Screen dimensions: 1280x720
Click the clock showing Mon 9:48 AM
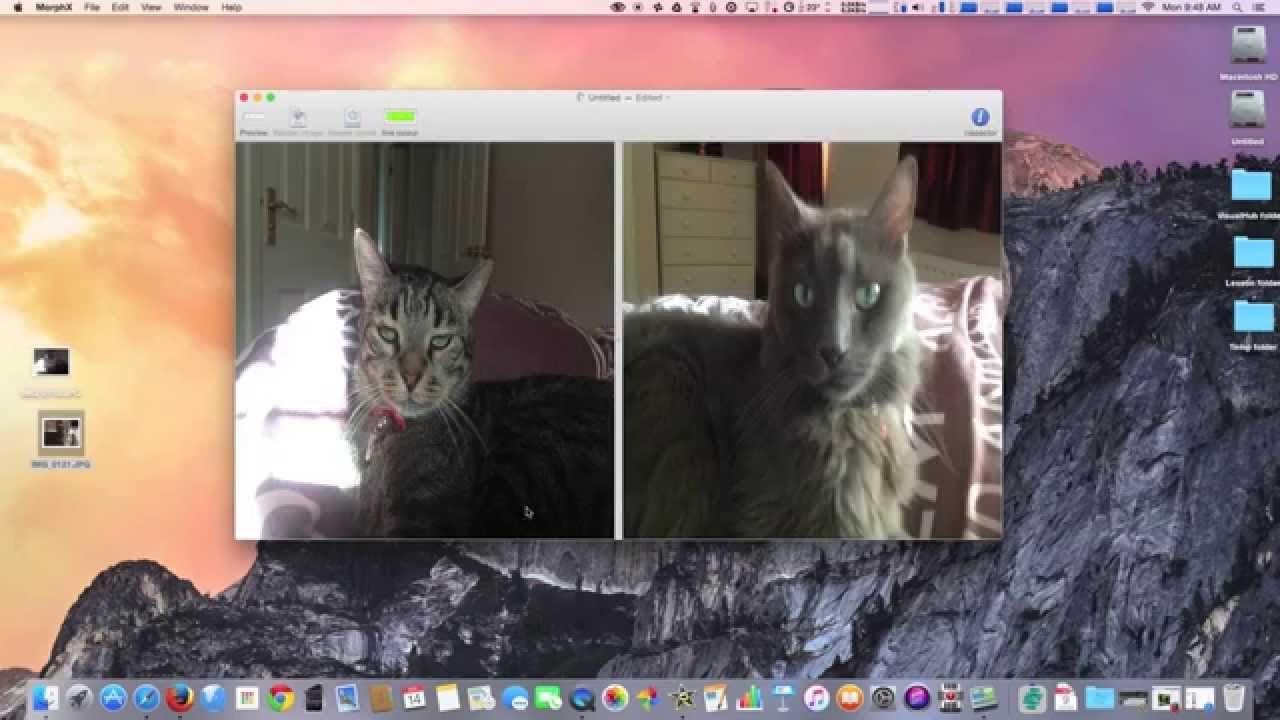[1193, 7]
